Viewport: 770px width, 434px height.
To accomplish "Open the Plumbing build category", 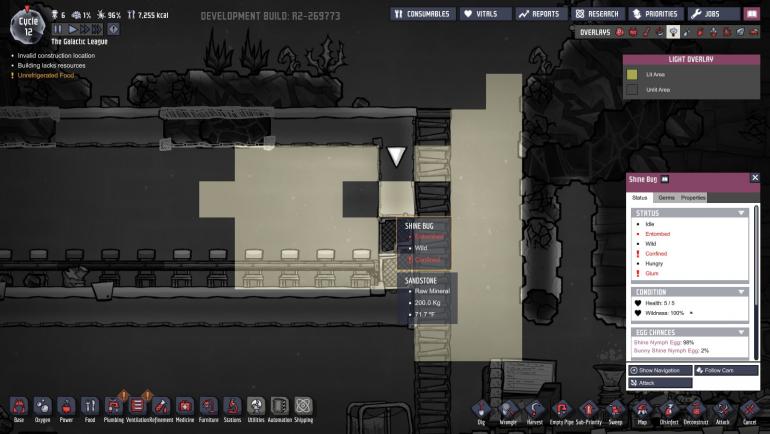I will pyautogui.click(x=113, y=407).
